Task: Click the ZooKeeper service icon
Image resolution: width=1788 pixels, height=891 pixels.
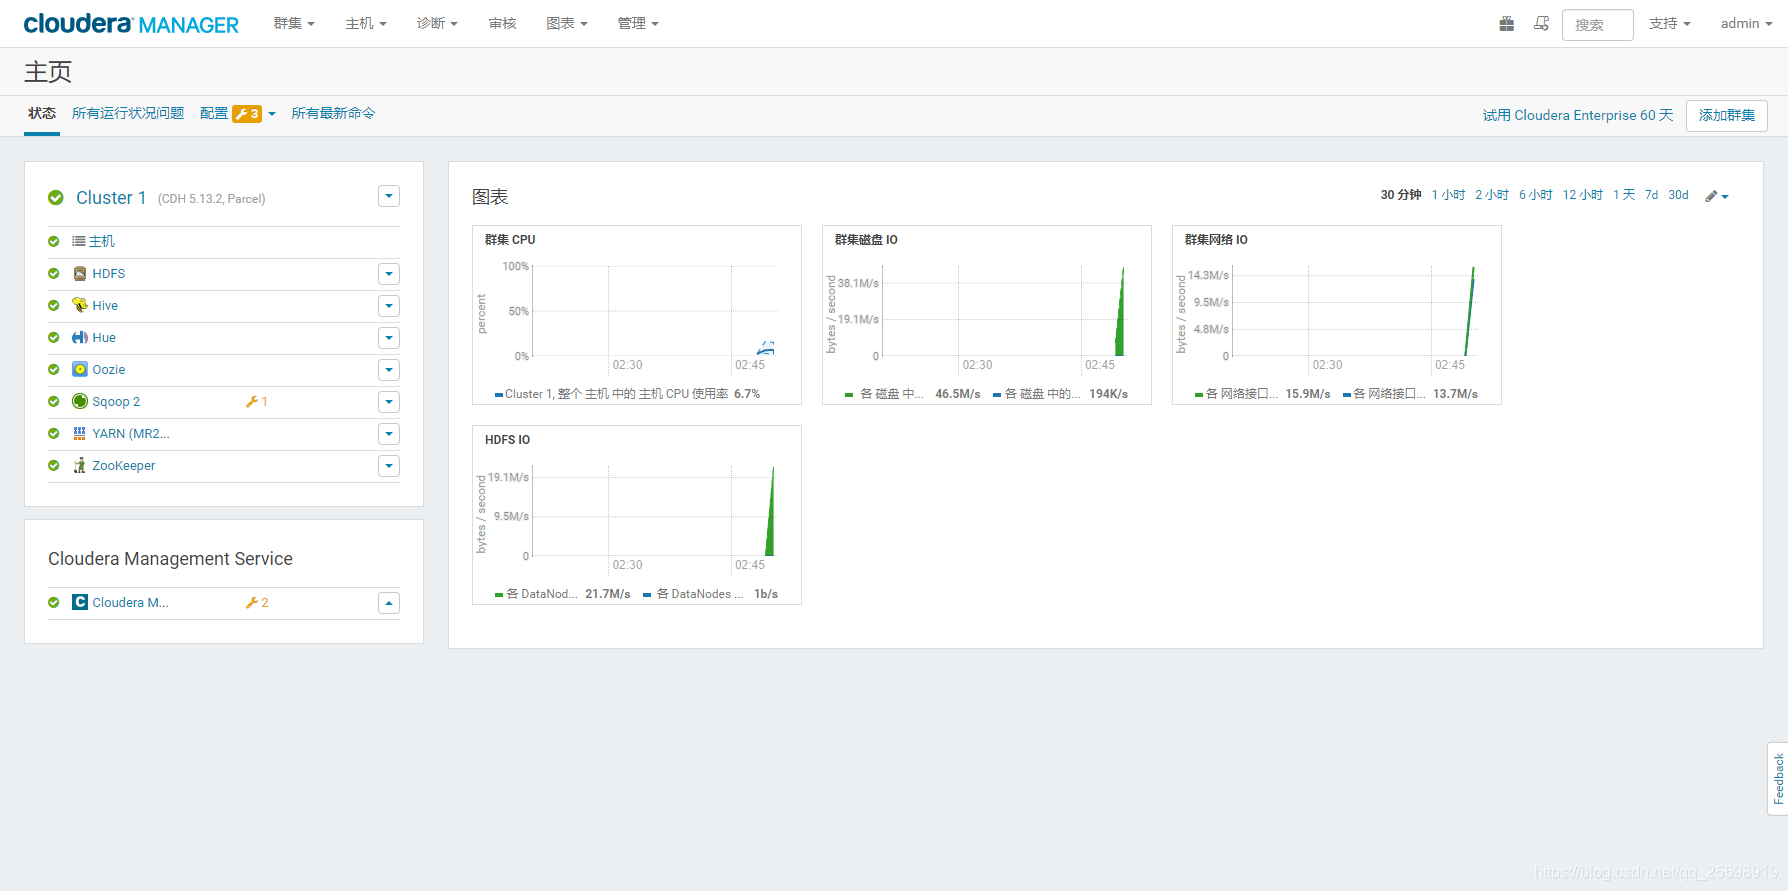Action: tap(80, 466)
